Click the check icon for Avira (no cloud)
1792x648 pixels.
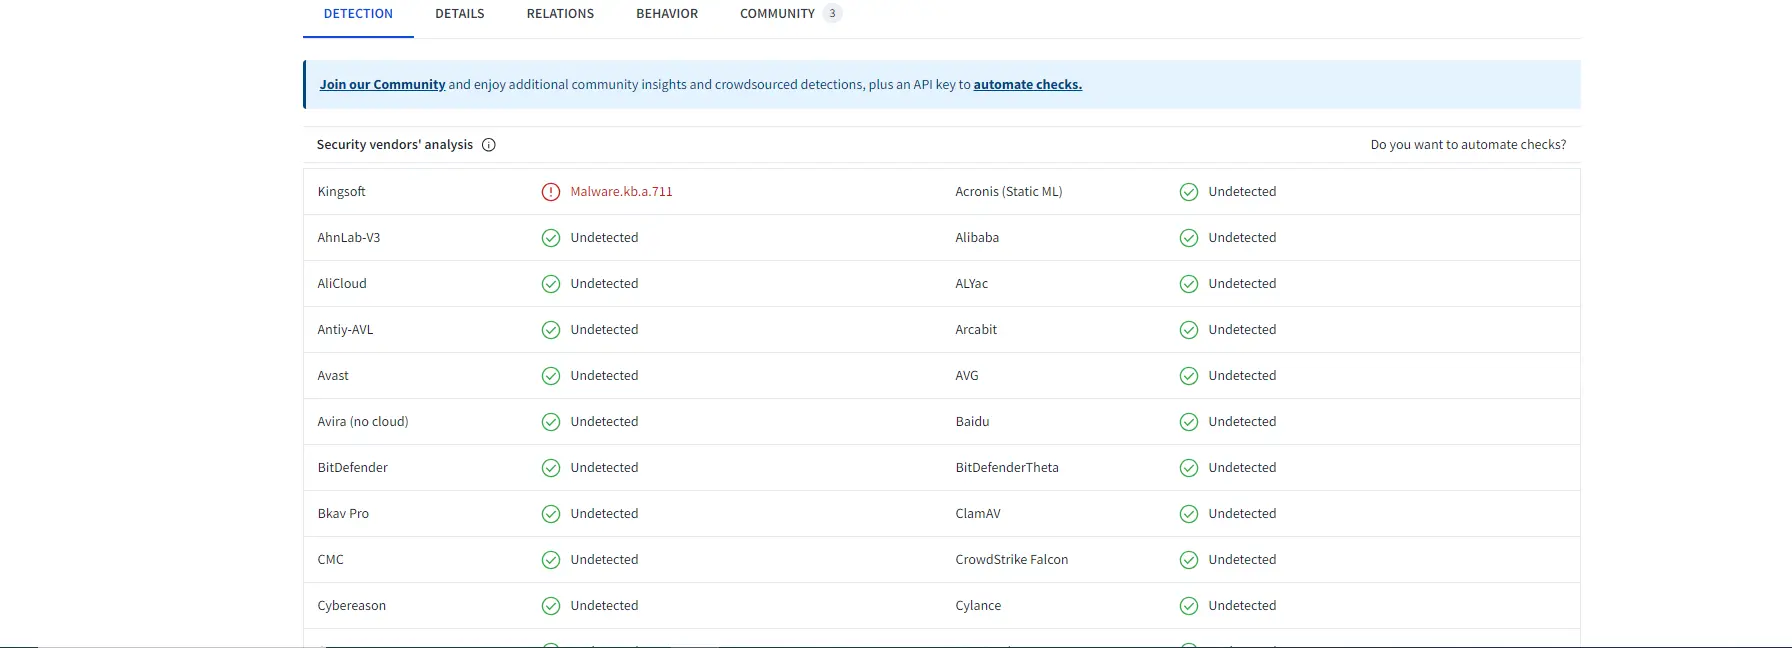[x=551, y=422]
